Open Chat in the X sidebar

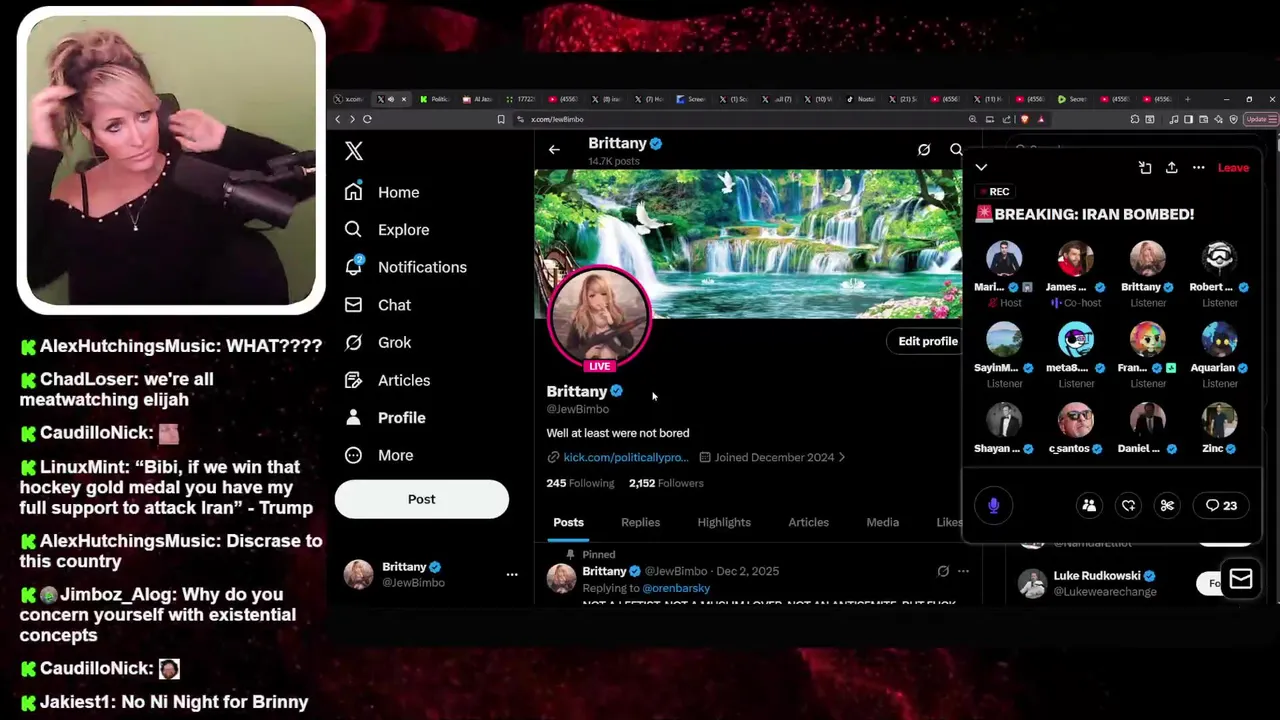(378, 305)
